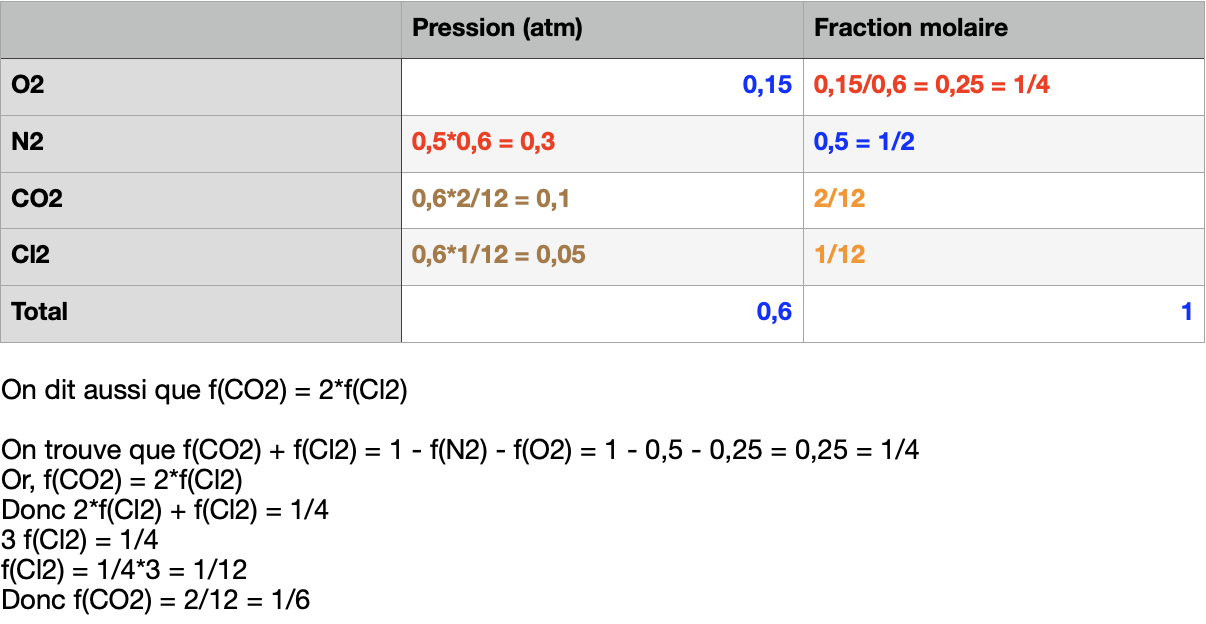This screenshot has height=624, width=1206.
Task: Select the "Fraction molaire" column header
Action: [910, 28]
